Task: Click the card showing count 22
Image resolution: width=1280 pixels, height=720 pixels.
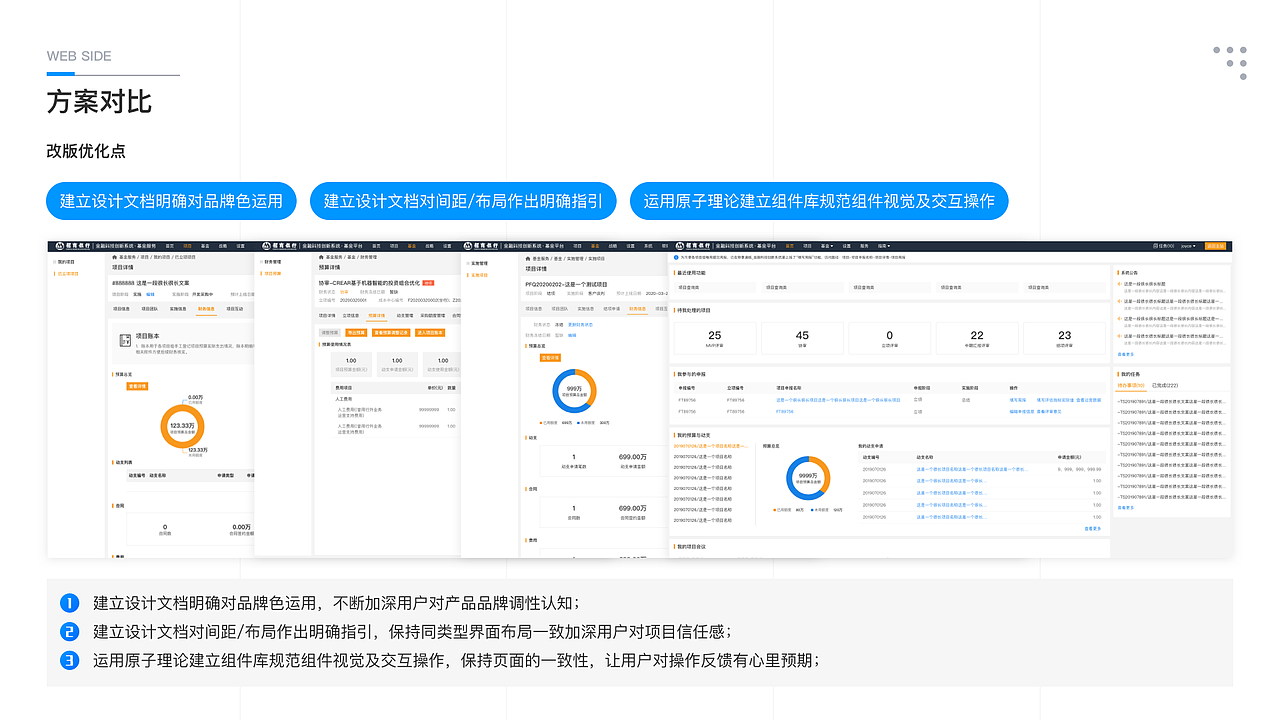Action: pyautogui.click(x=977, y=338)
